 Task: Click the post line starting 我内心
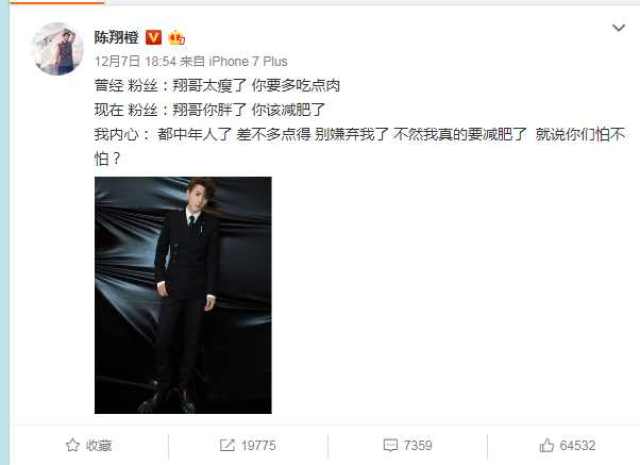coord(360,146)
